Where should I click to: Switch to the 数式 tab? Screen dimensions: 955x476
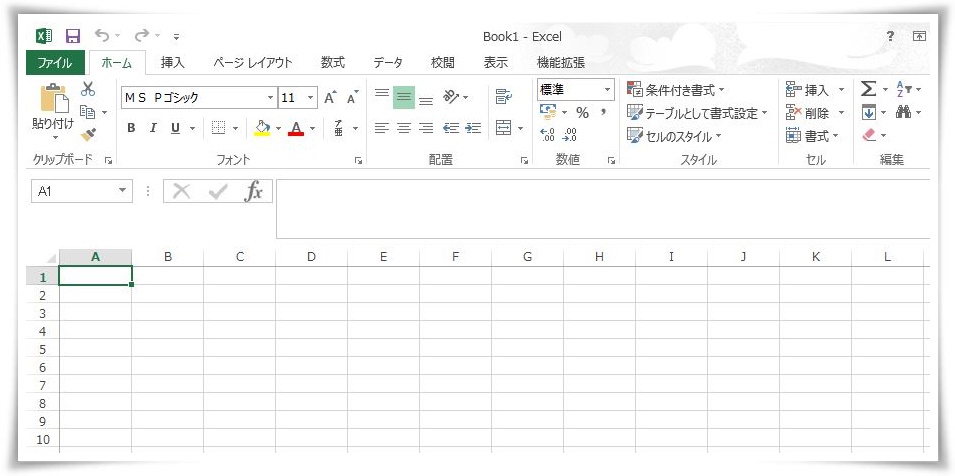(x=333, y=62)
